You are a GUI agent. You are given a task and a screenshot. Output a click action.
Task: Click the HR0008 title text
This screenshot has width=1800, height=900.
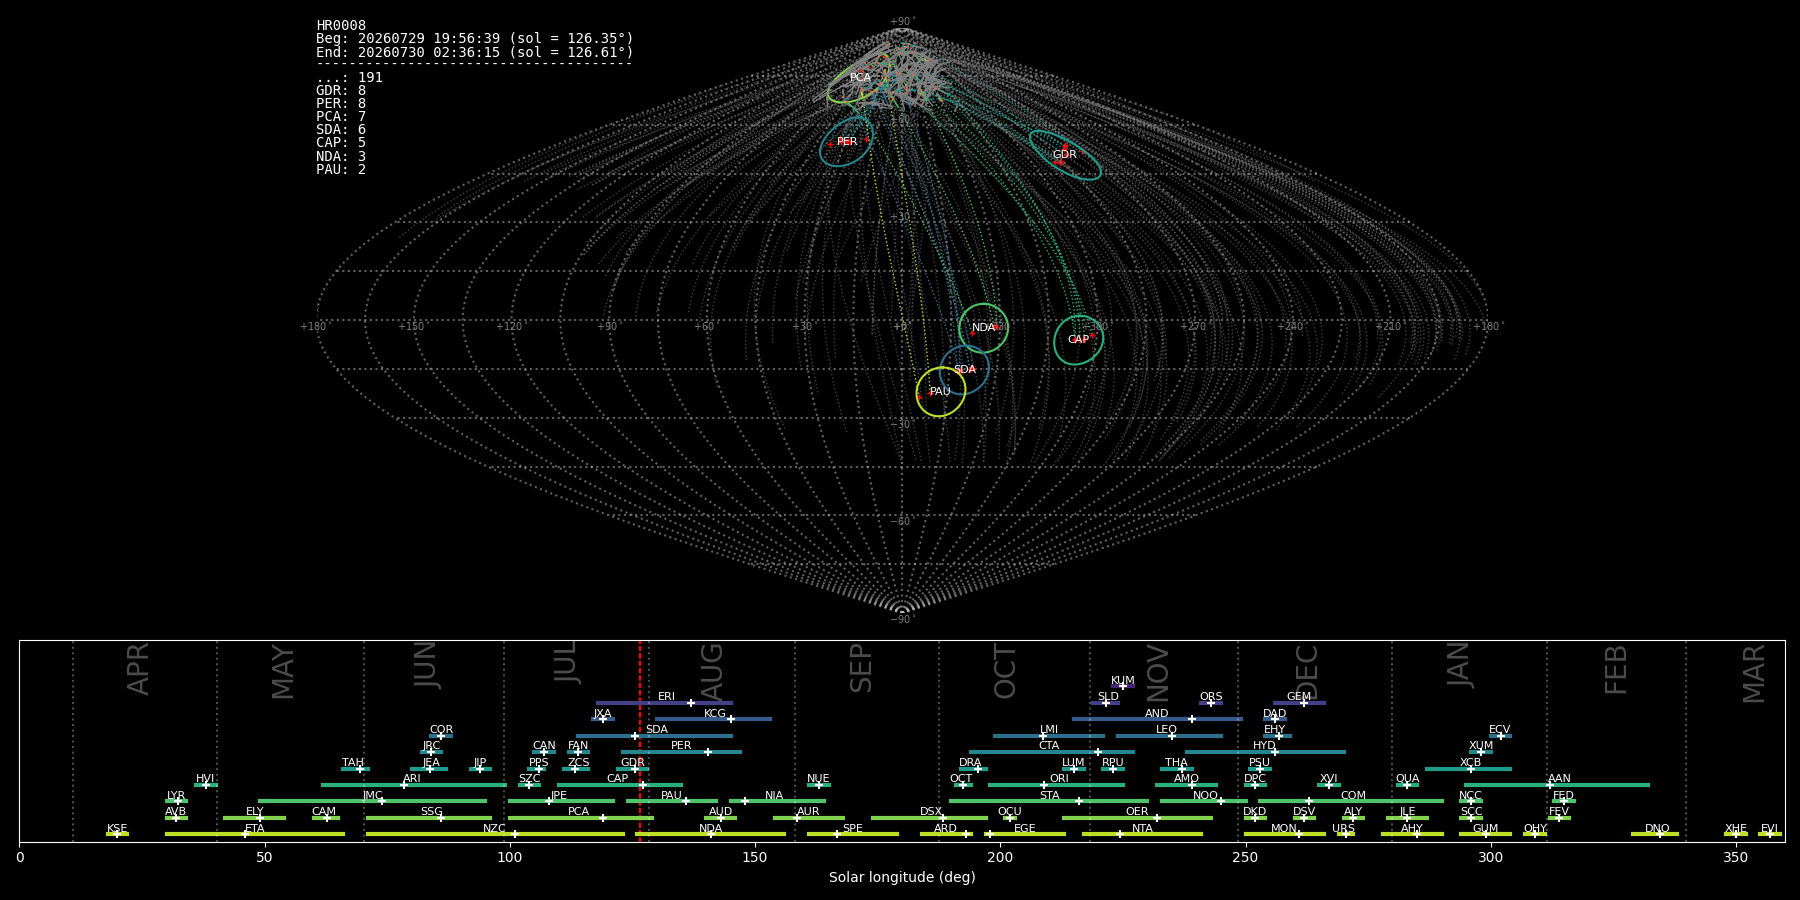[x=341, y=26]
